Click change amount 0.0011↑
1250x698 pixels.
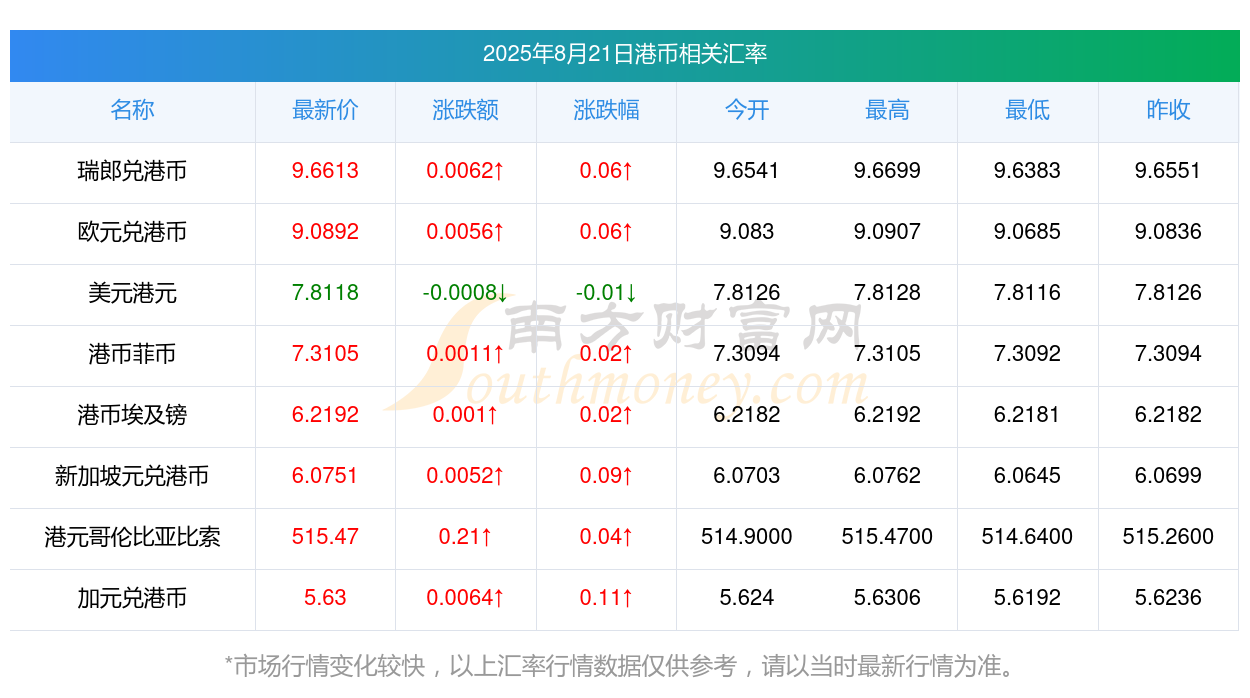(x=466, y=354)
